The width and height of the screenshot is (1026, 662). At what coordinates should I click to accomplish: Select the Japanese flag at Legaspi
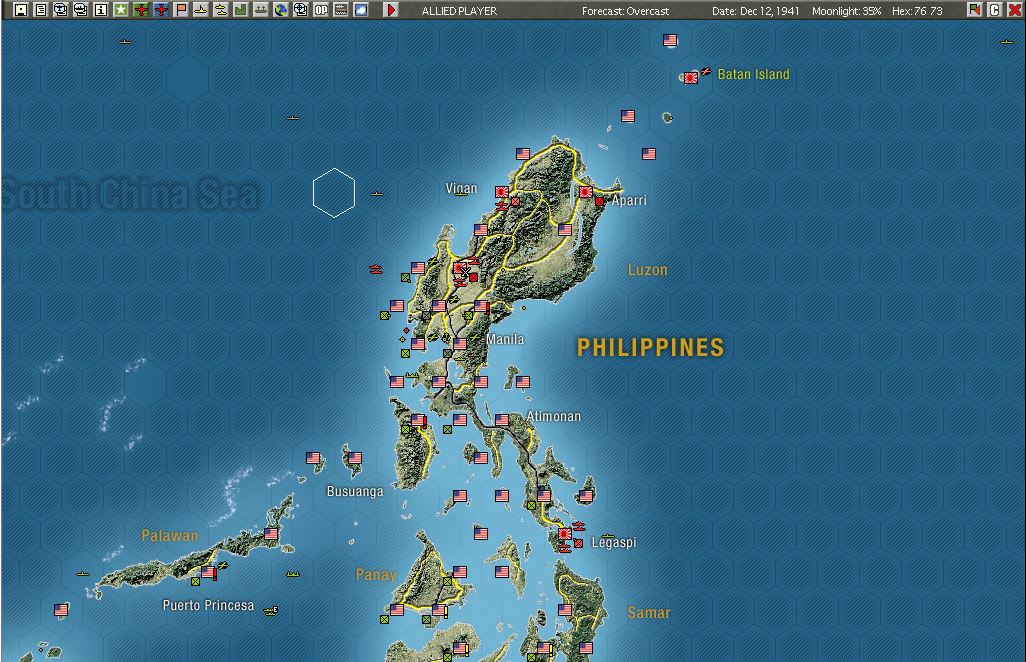tap(565, 534)
